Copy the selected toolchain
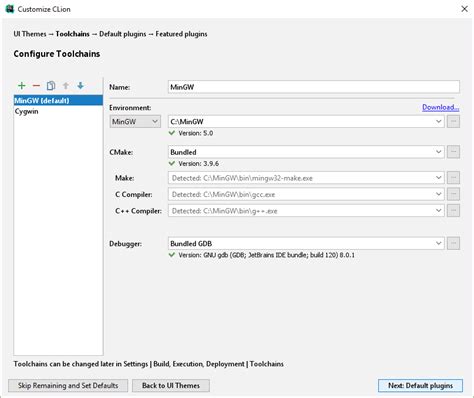The width and height of the screenshot is (474, 398). (x=51, y=86)
